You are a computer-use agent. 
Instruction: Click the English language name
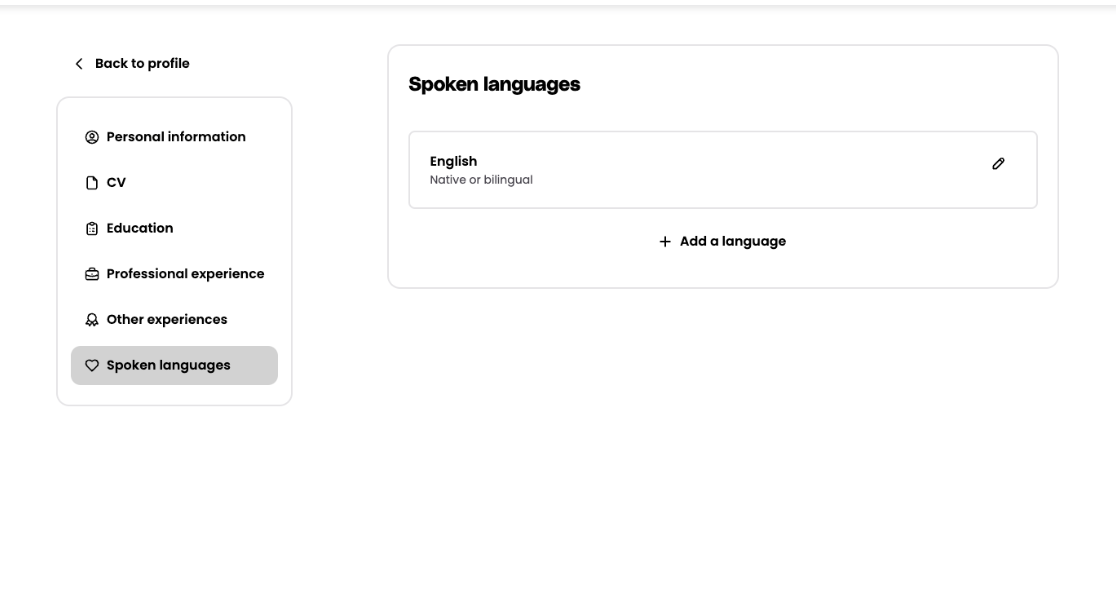[x=453, y=161]
